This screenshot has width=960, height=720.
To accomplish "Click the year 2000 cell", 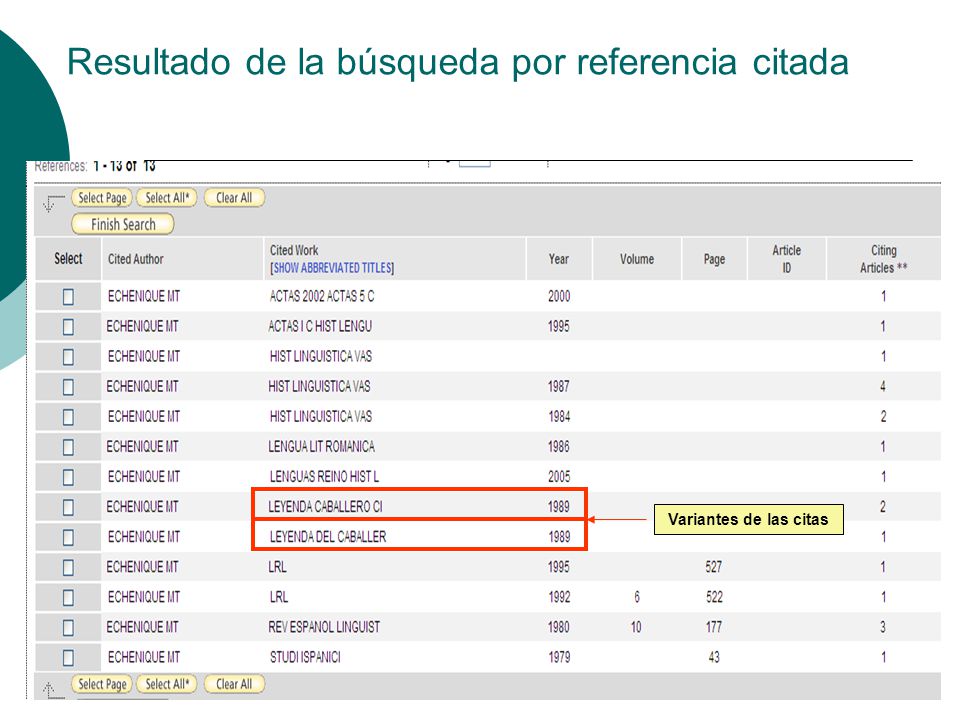I will tap(559, 296).
